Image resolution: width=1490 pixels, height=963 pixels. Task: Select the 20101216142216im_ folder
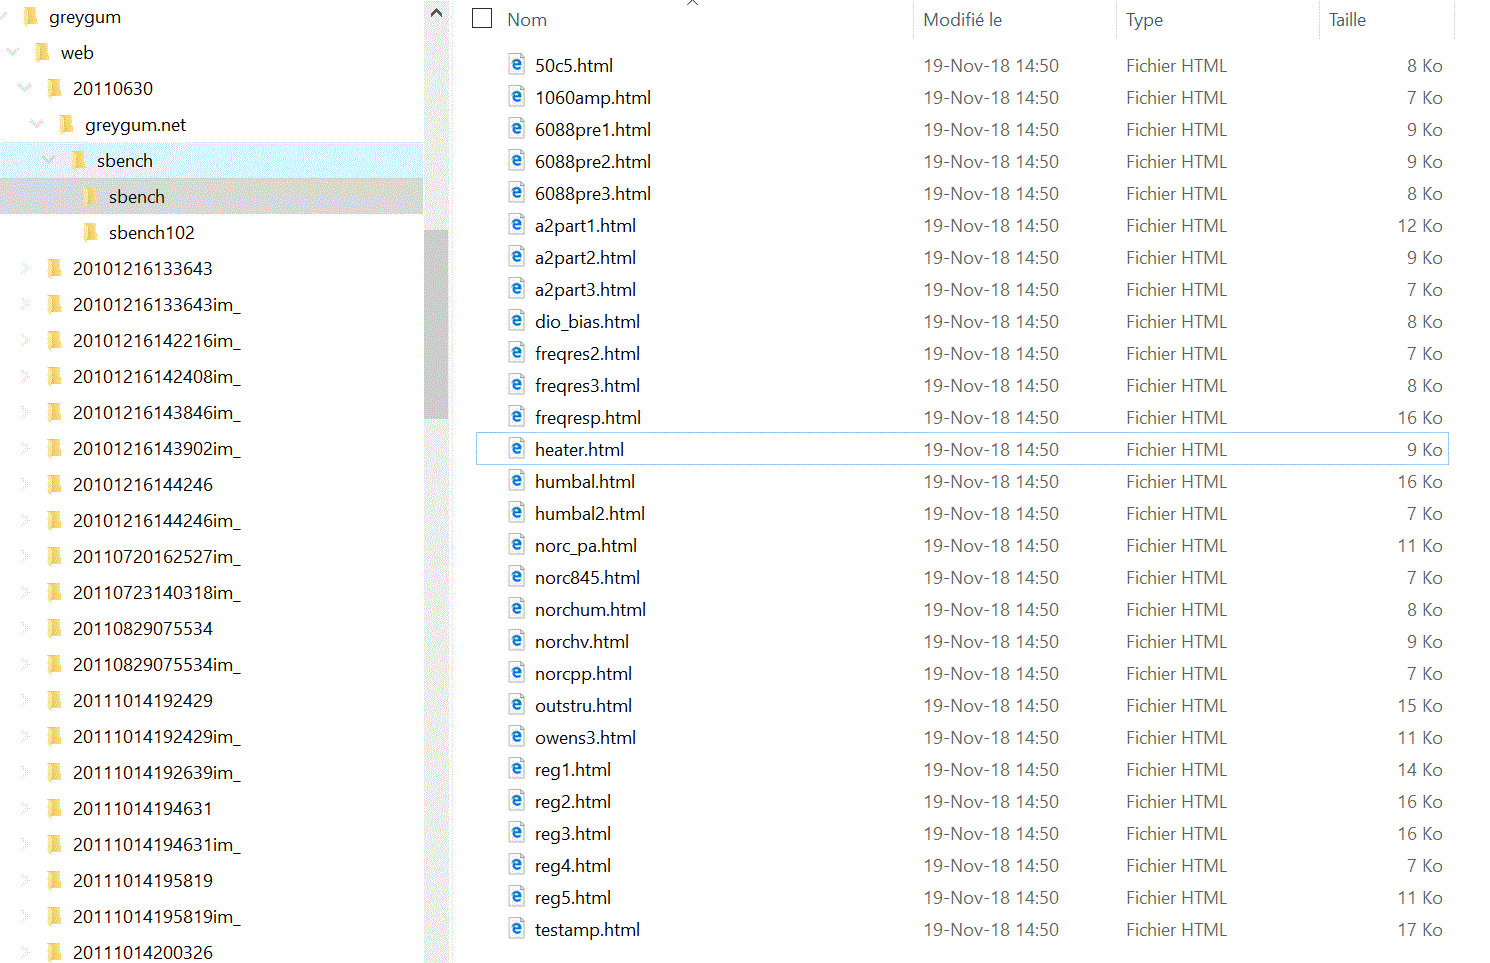tap(157, 340)
